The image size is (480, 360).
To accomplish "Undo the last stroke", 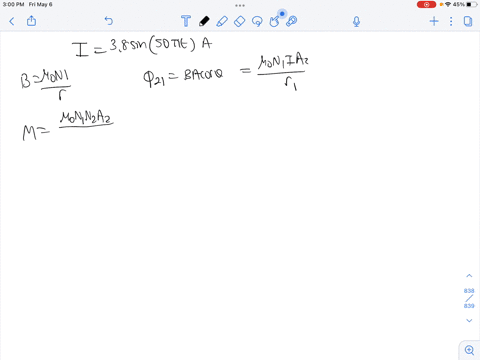I will tap(109, 21).
